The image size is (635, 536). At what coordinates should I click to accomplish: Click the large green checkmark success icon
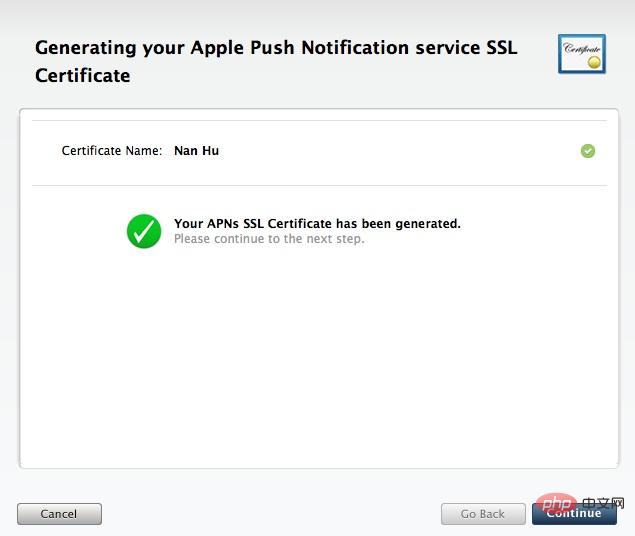click(x=144, y=231)
